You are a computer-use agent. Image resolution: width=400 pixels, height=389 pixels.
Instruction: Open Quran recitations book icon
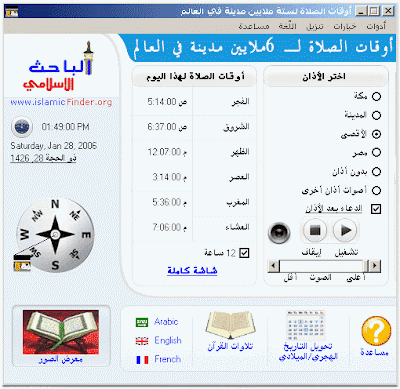(x=230, y=324)
